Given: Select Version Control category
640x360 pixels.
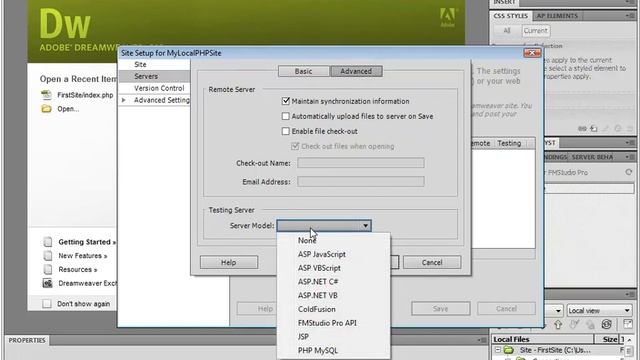Looking at the screenshot, I should pyautogui.click(x=159, y=88).
